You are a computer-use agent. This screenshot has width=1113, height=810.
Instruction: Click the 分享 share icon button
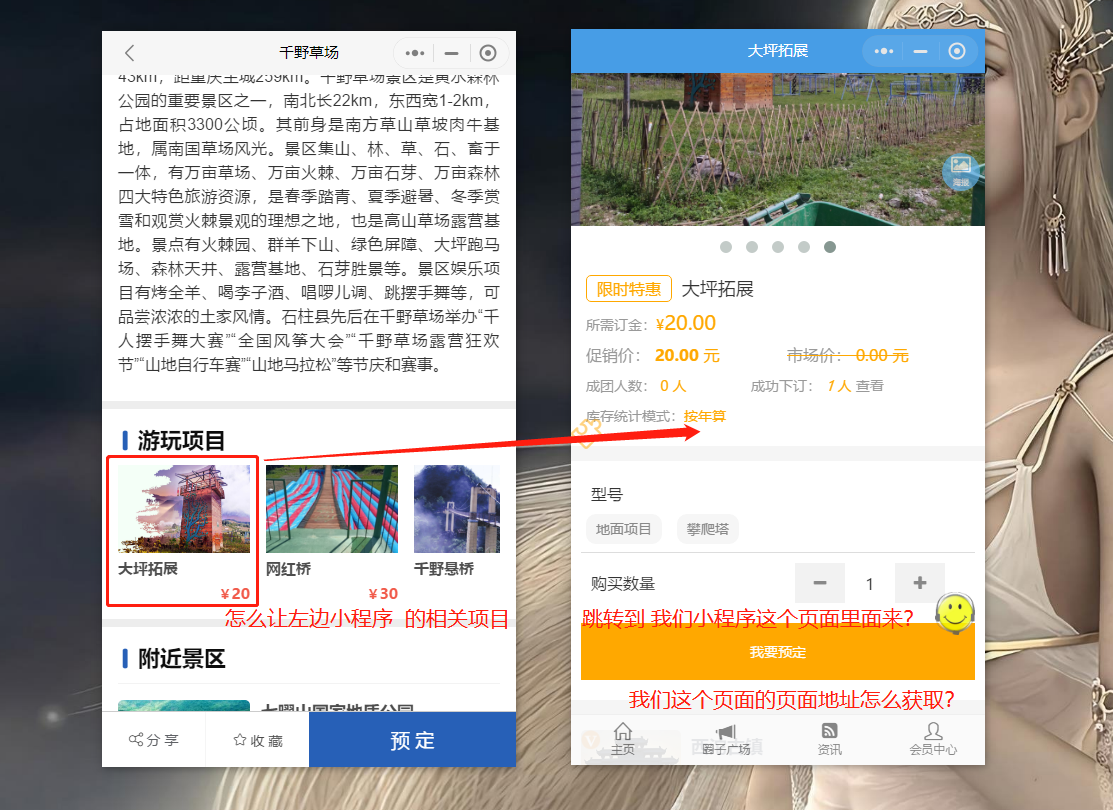point(154,740)
